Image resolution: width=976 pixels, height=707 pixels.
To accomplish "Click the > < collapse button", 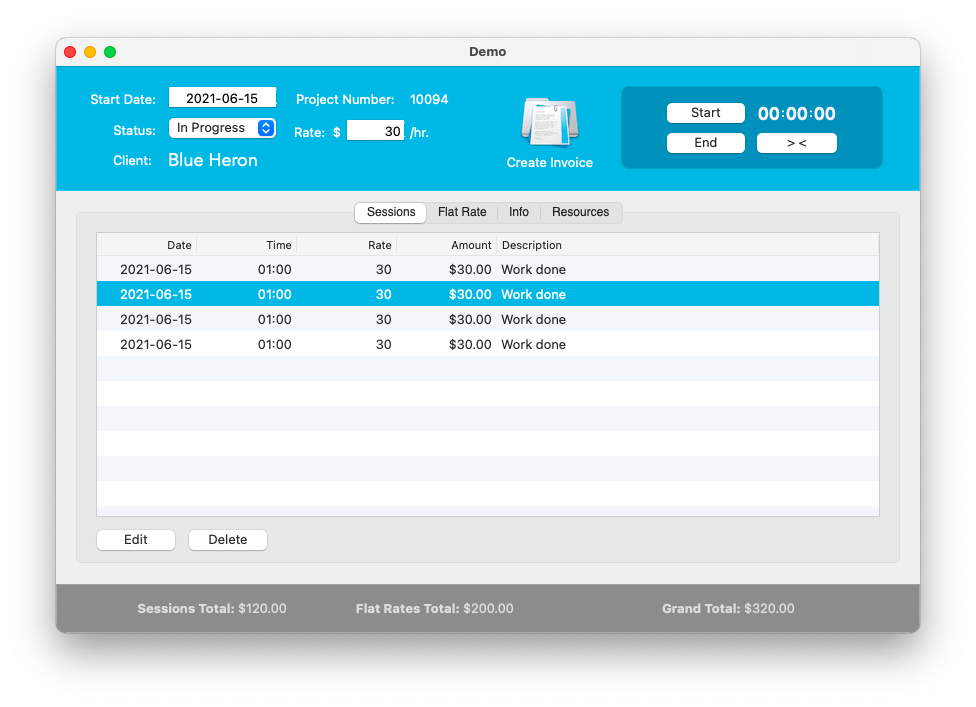I will [796, 143].
